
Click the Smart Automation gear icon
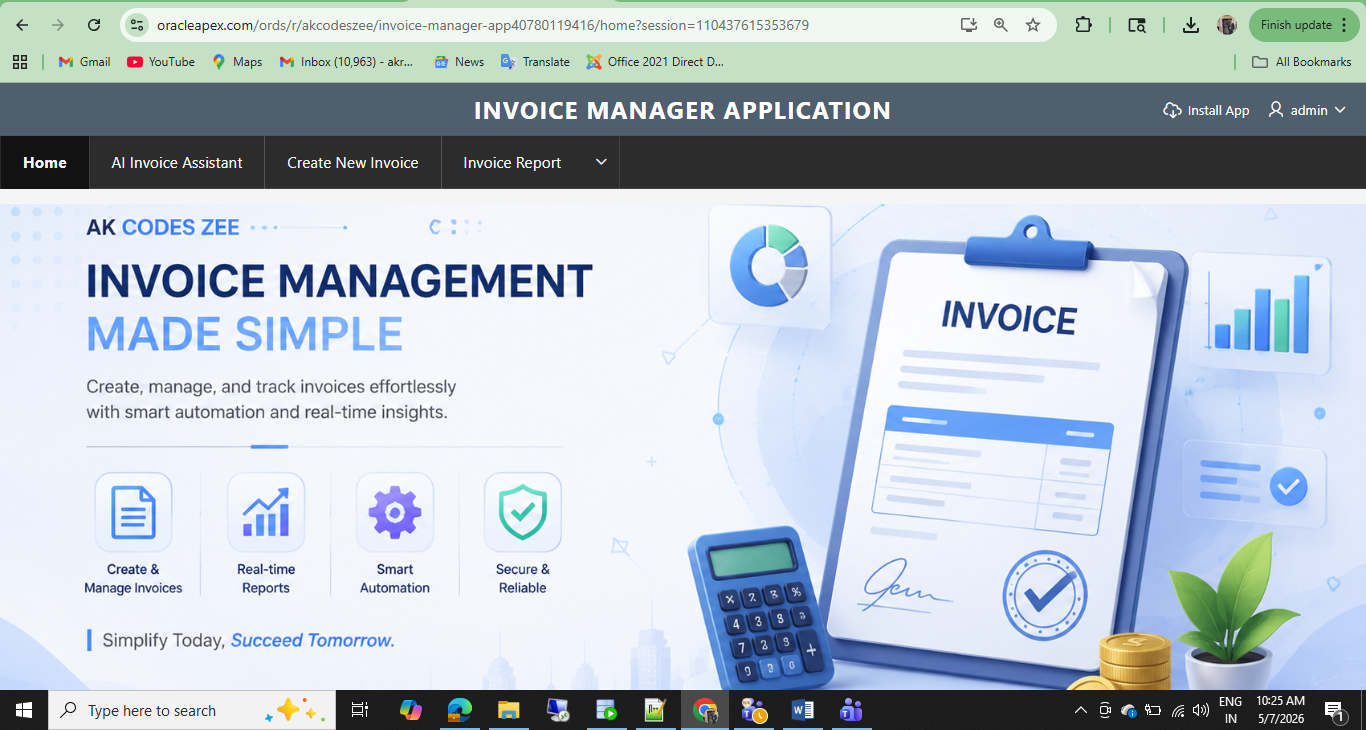click(395, 512)
